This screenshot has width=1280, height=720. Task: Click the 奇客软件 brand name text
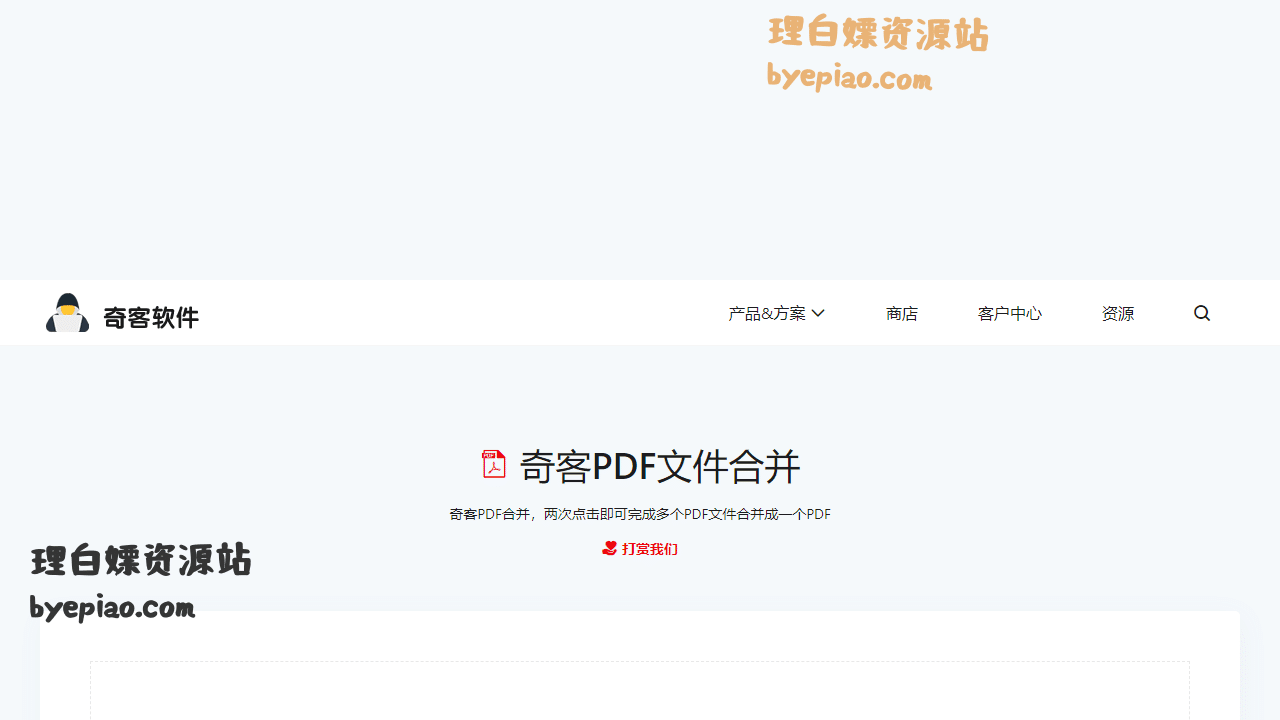[151, 317]
